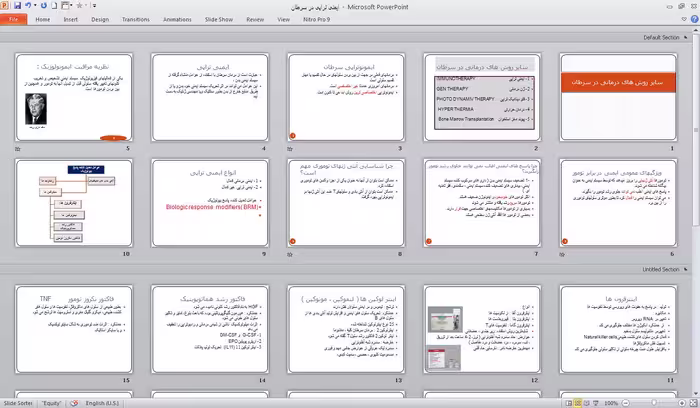Image resolution: width=700 pixels, height=408 pixels.
Task: Click English (U.S.) language in status bar
Action: tap(102, 403)
